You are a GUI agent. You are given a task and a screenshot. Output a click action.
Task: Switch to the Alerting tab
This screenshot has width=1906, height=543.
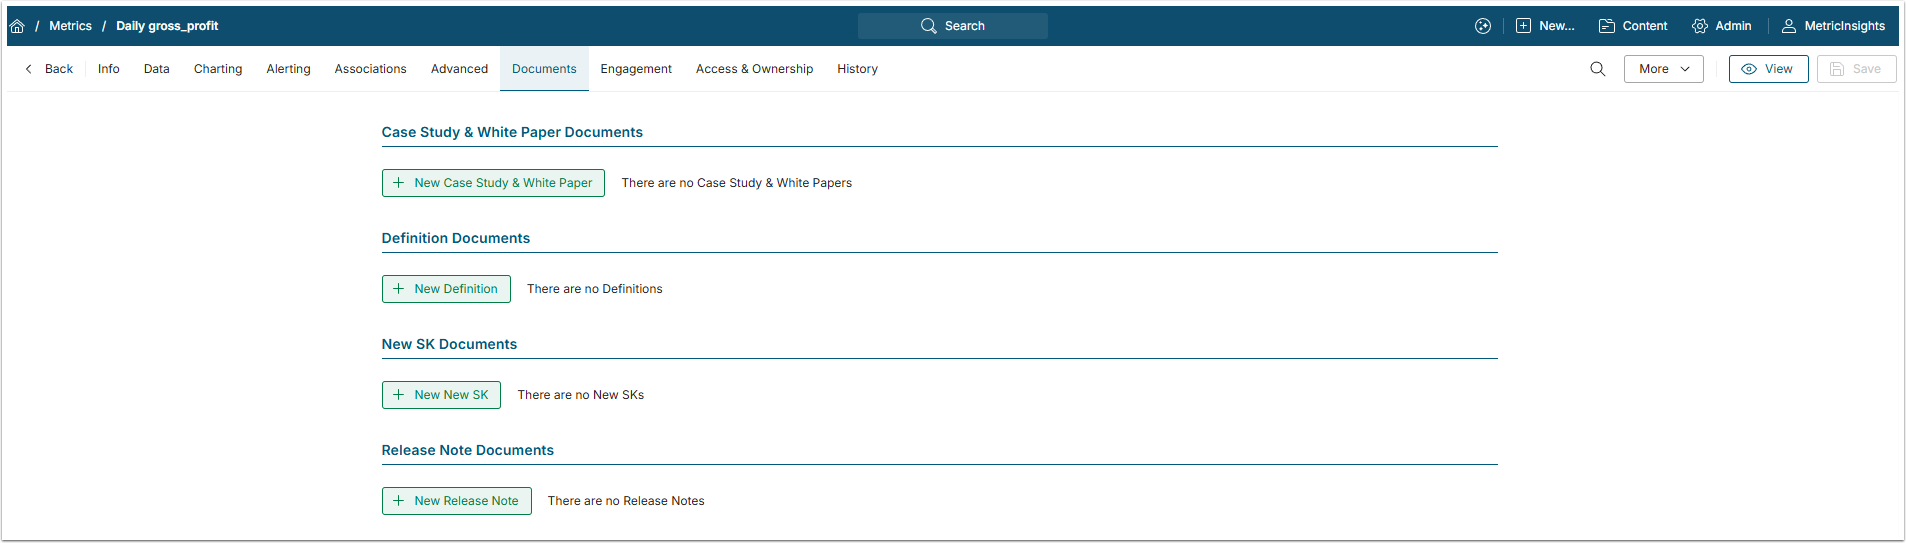click(289, 69)
